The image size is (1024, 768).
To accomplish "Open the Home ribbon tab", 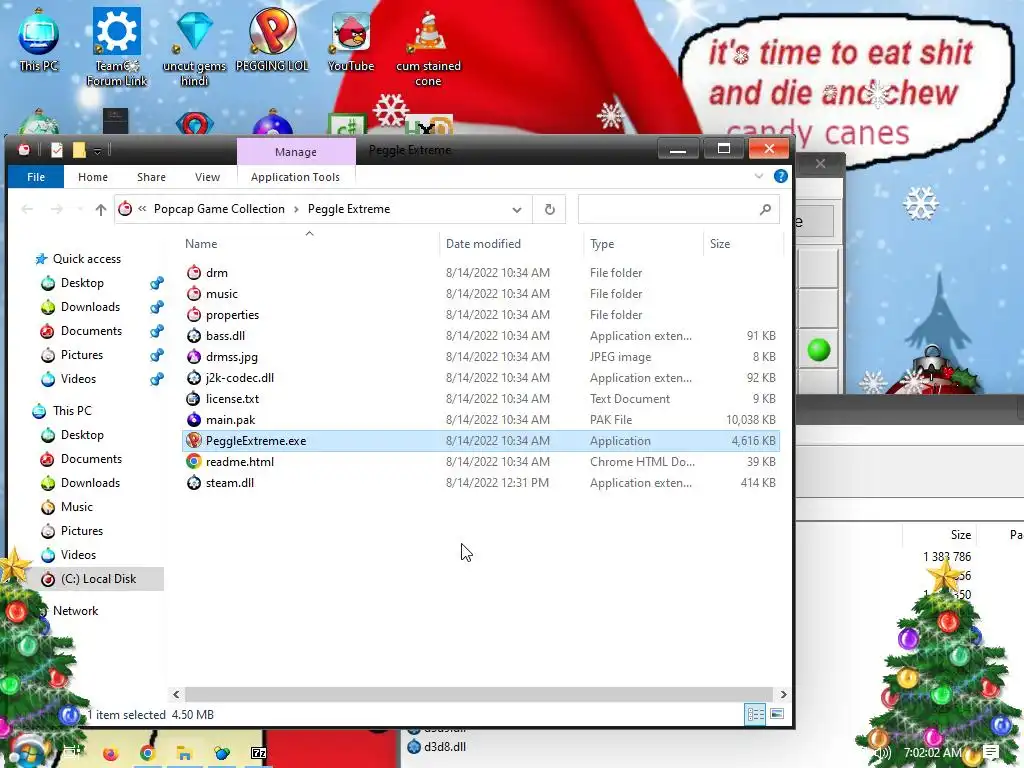I will [93, 177].
